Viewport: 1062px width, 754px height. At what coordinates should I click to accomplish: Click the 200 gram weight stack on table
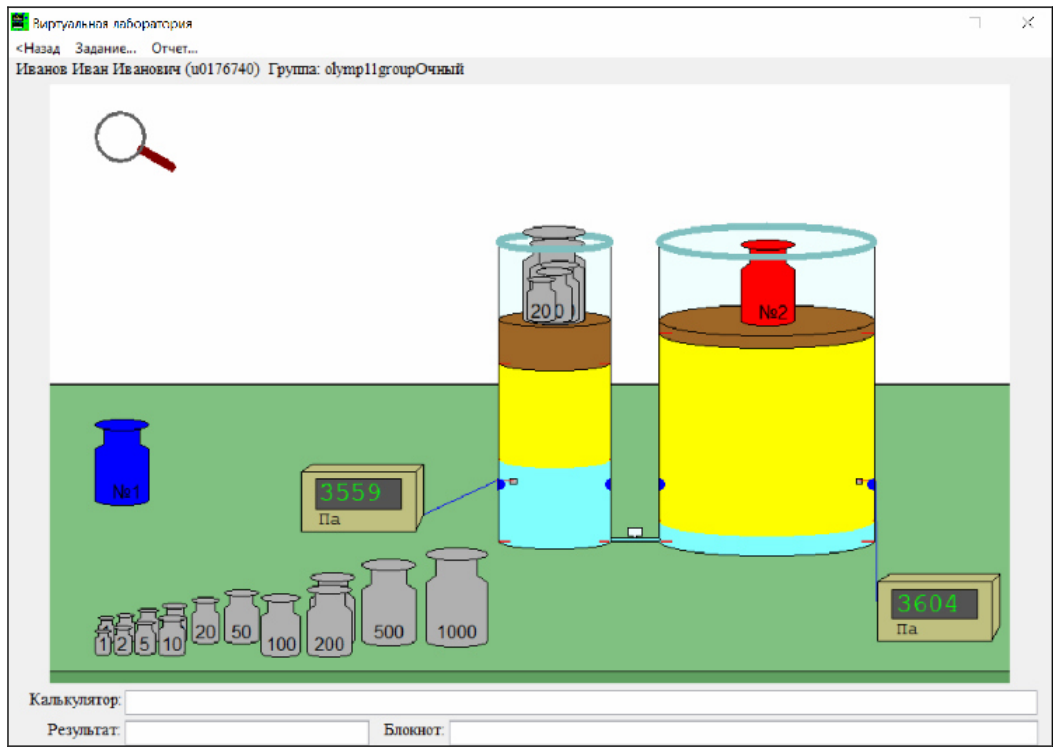330,614
